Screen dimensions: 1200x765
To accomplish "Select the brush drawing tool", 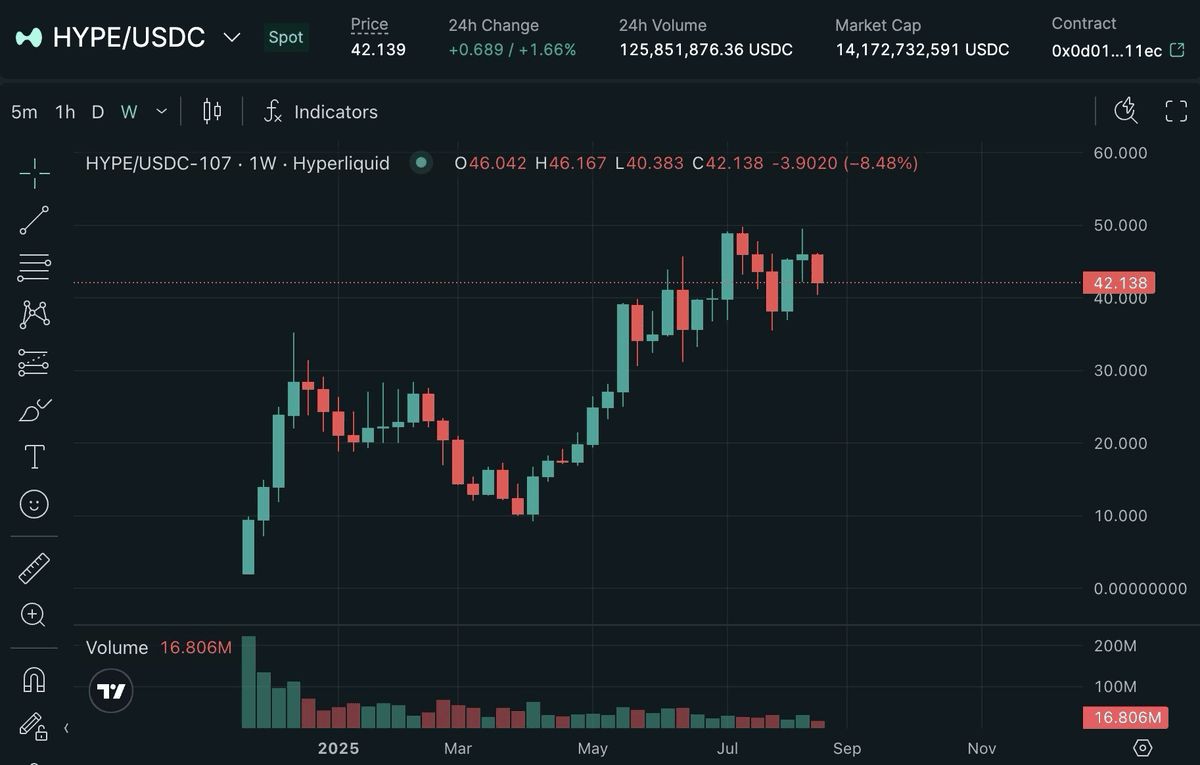I will click(x=34, y=410).
